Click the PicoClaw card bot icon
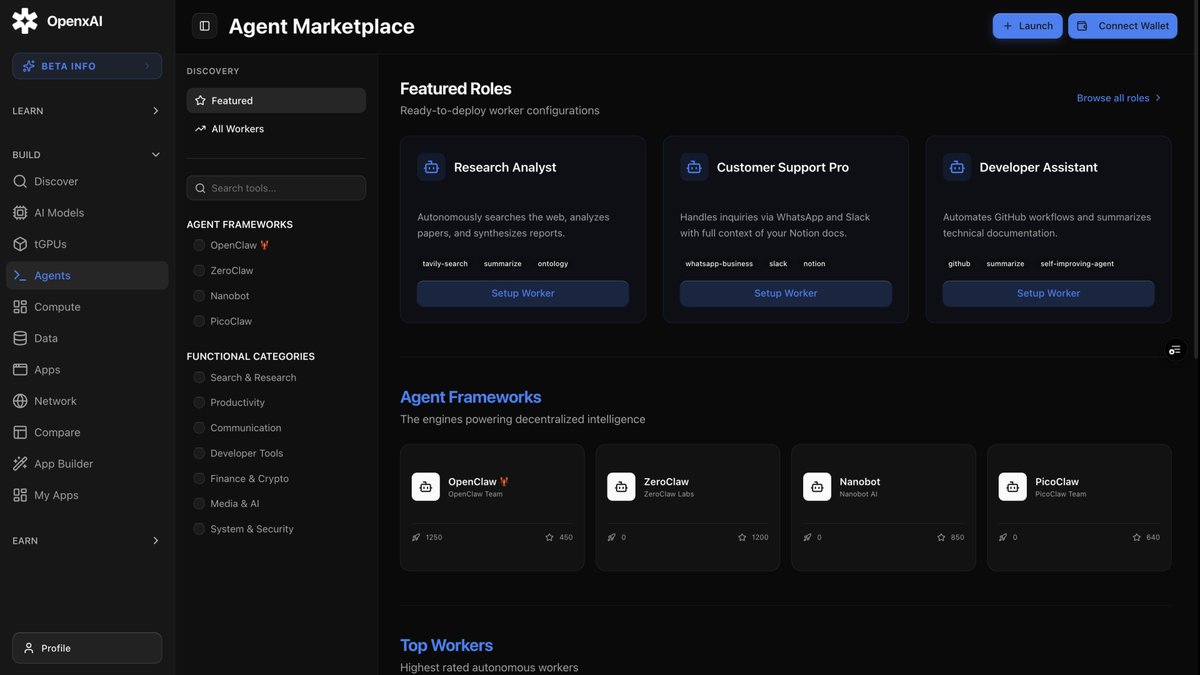Image resolution: width=1200 pixels, height=675 pixels. click(1013, 487)
